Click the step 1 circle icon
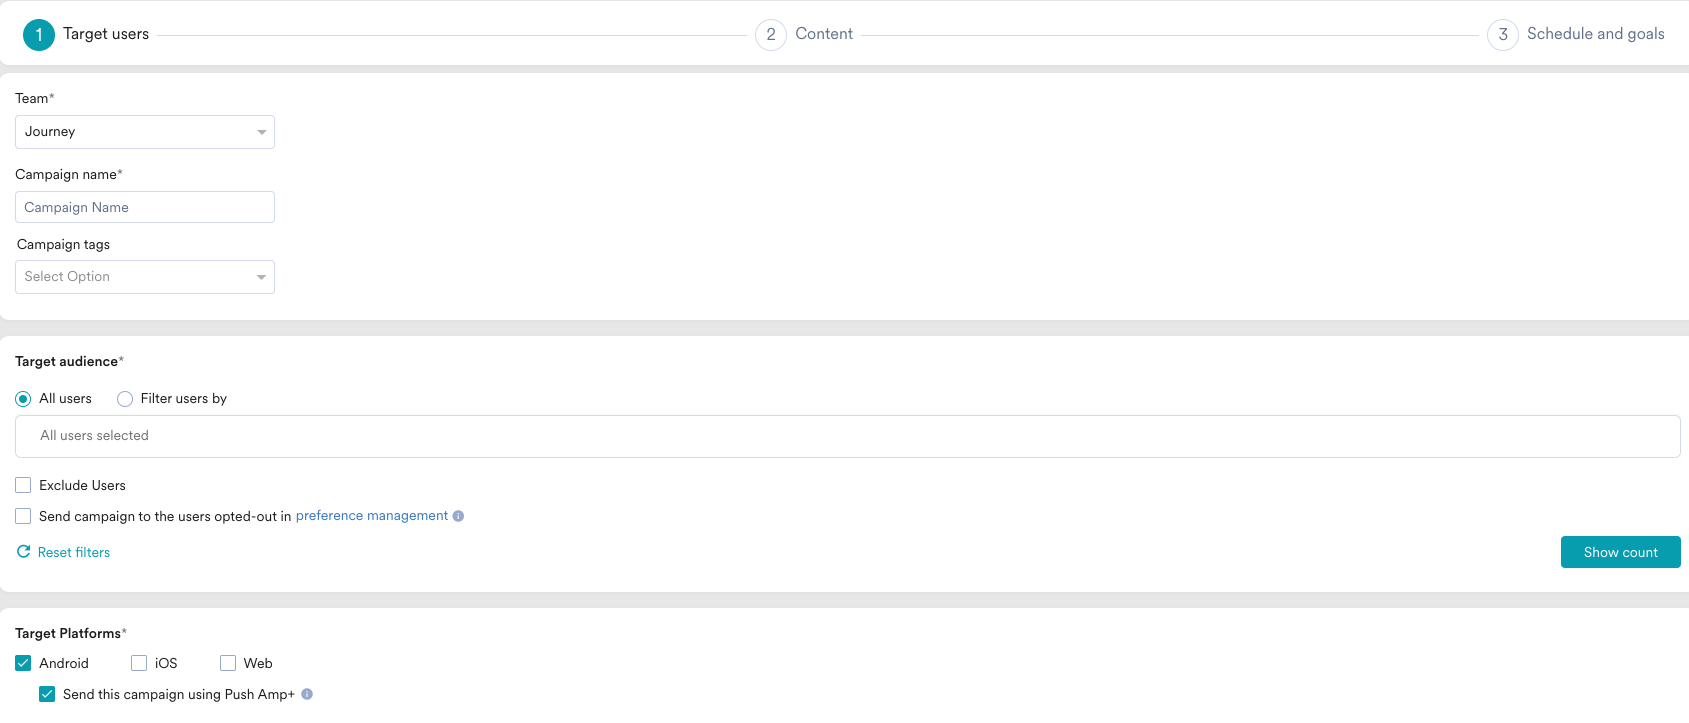1689x723 pixels. click(x=39, y=35)
